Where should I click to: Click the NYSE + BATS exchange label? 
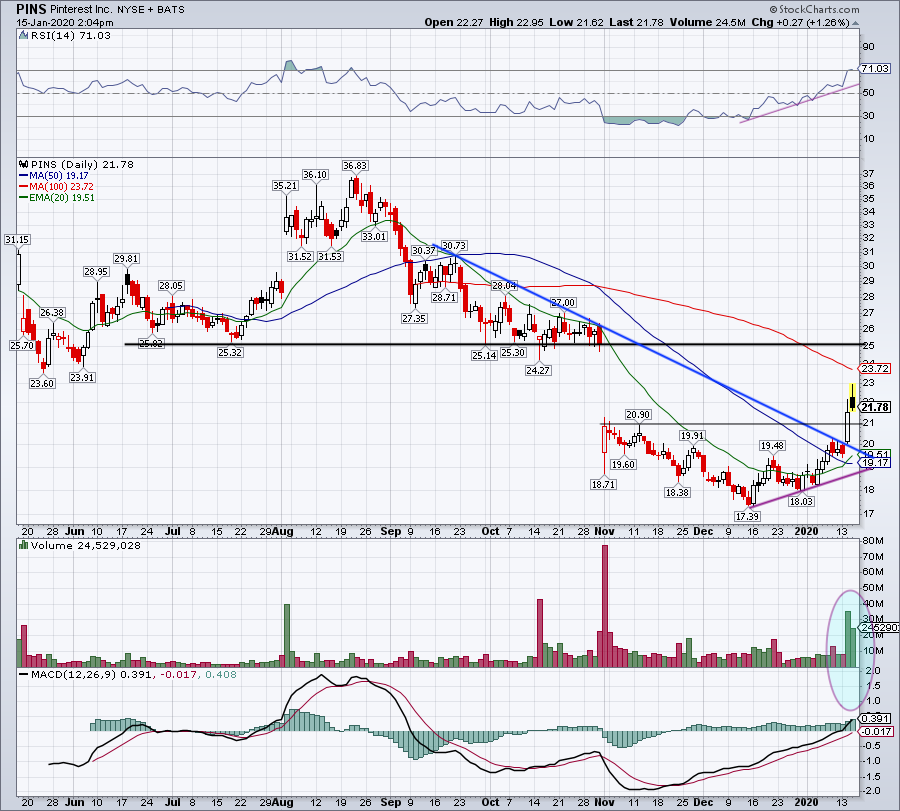(x=151, y=10)
